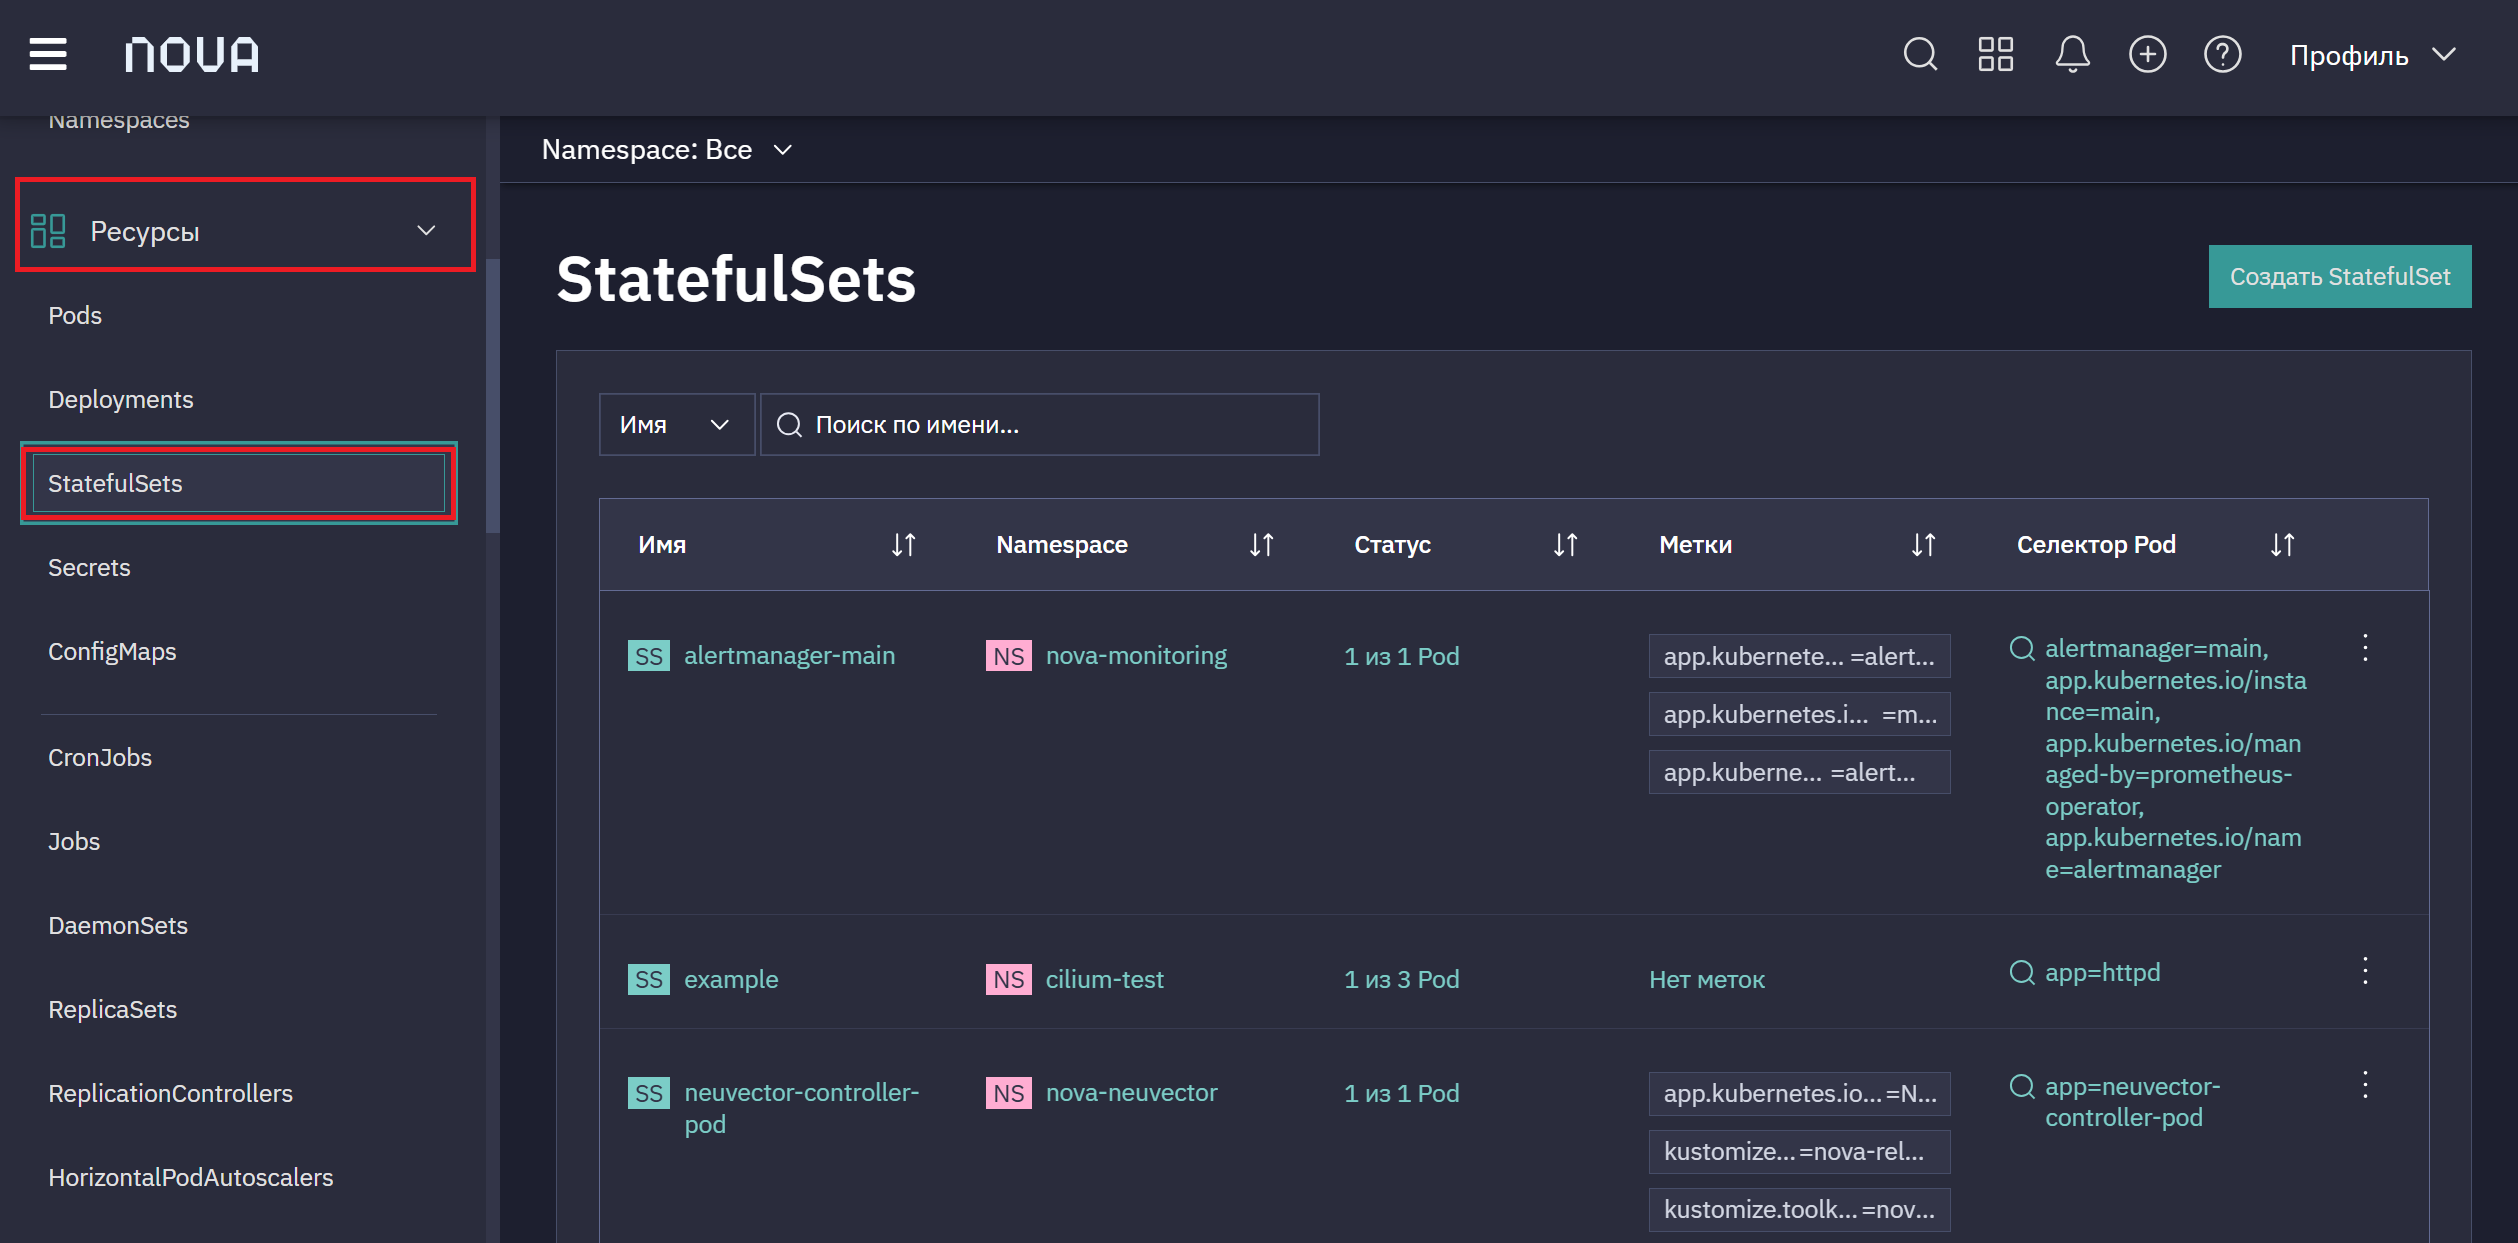Click the Ресурсы grid icon
The image size is (2518, 1243).
pos(47,231)
